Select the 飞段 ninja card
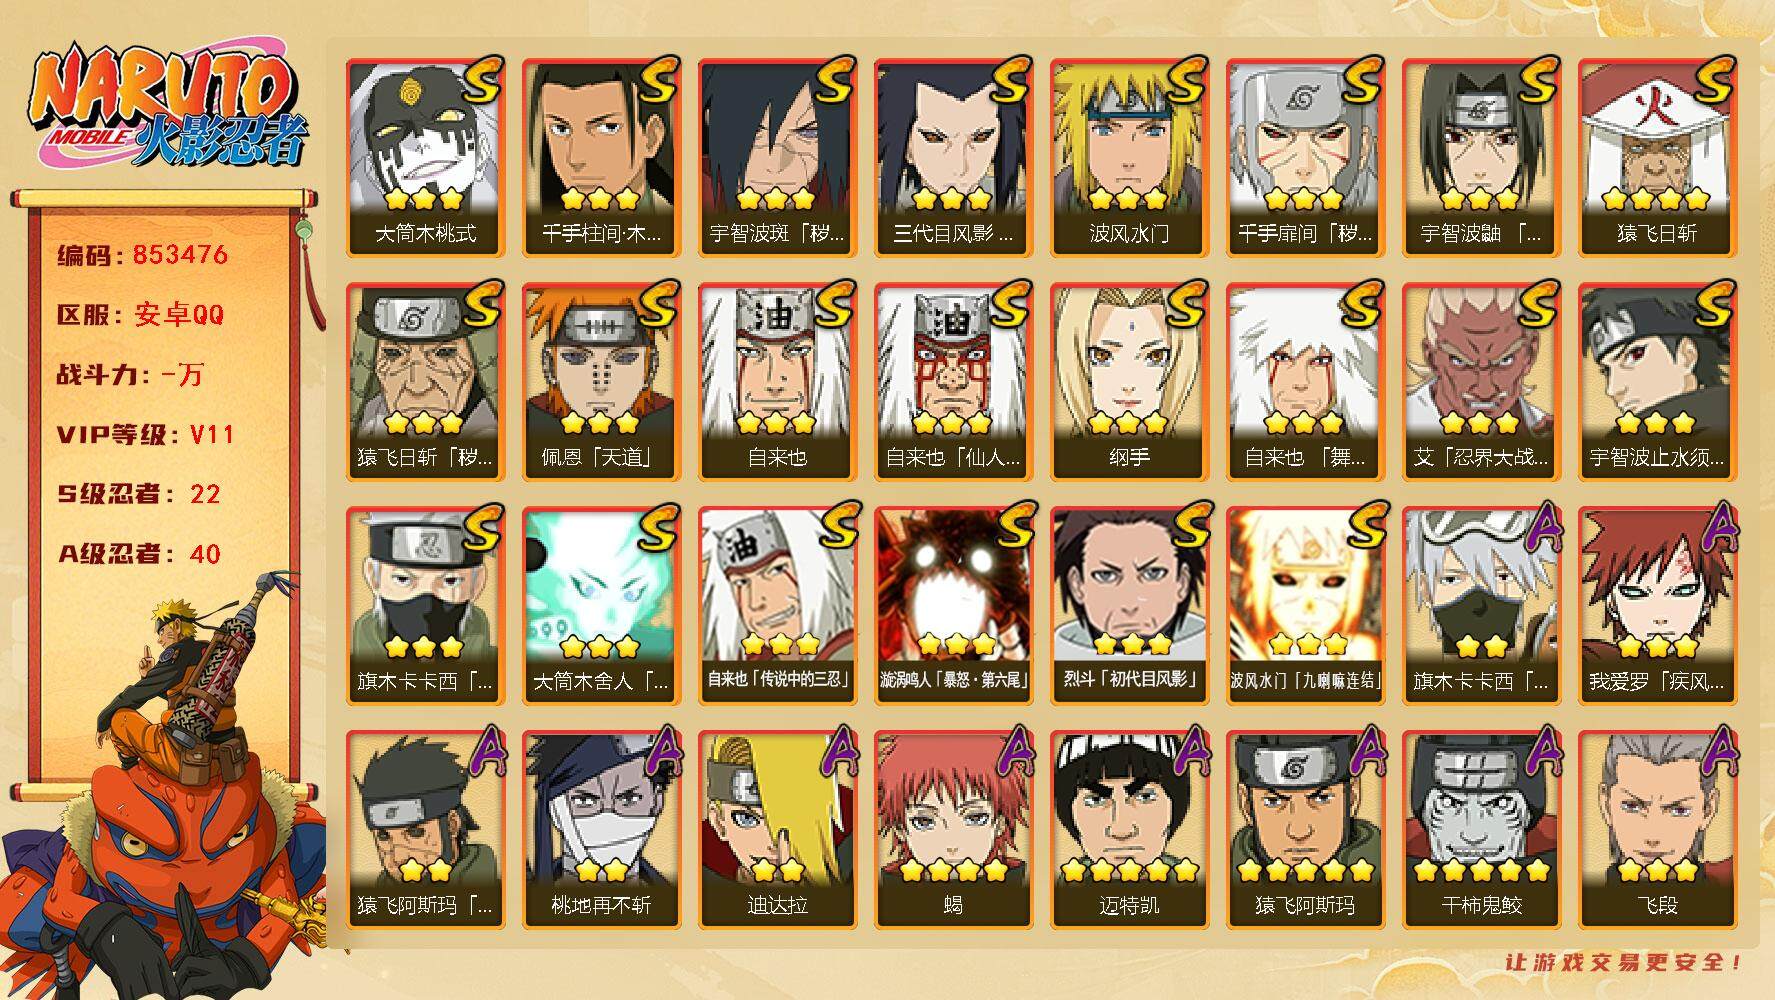Image resolution: width=1775 pixels, height=1000 pixels. coord(1657,830)
